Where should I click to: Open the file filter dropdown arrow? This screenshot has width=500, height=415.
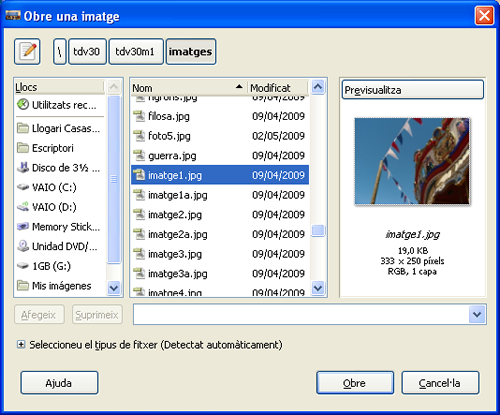[x=477, y=314]
